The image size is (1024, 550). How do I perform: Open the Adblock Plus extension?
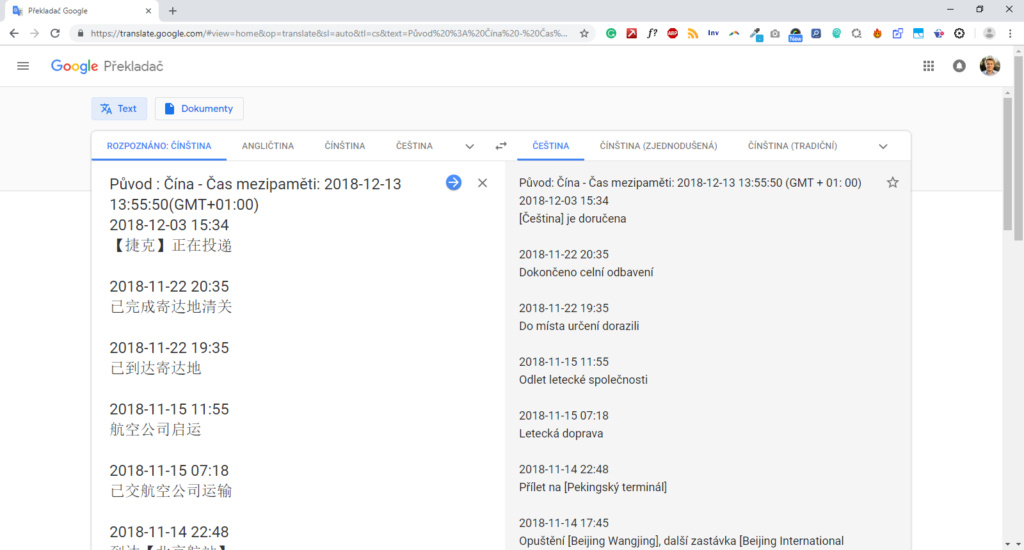pos(672,33)
